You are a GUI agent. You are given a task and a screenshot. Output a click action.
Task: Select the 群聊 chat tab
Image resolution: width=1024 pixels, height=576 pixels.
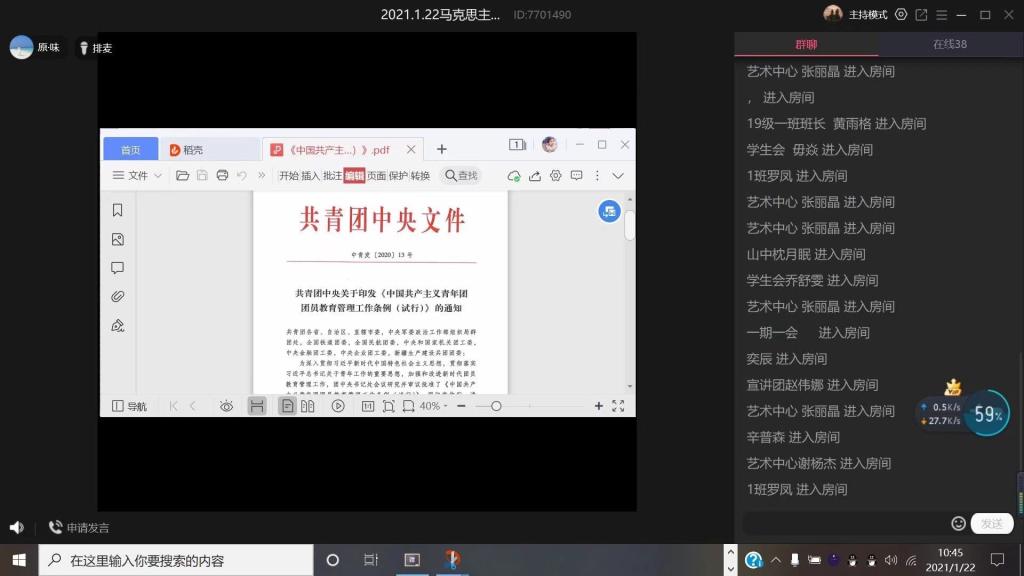click(806, 44)
